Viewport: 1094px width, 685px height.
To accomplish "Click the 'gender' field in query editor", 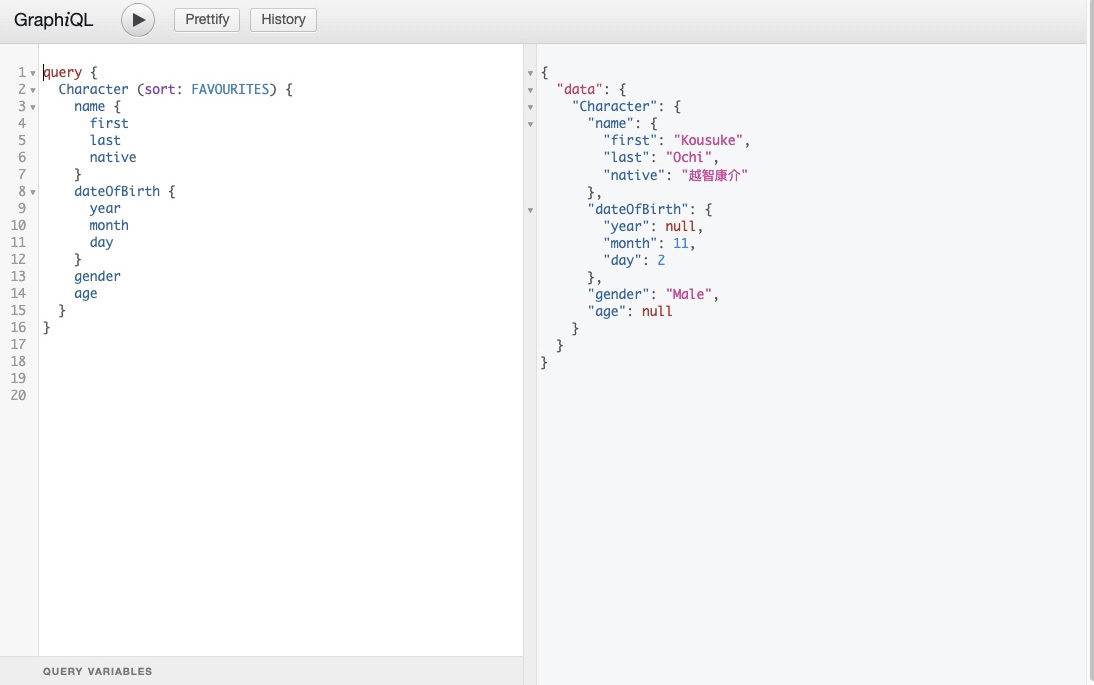I will 97,276.
